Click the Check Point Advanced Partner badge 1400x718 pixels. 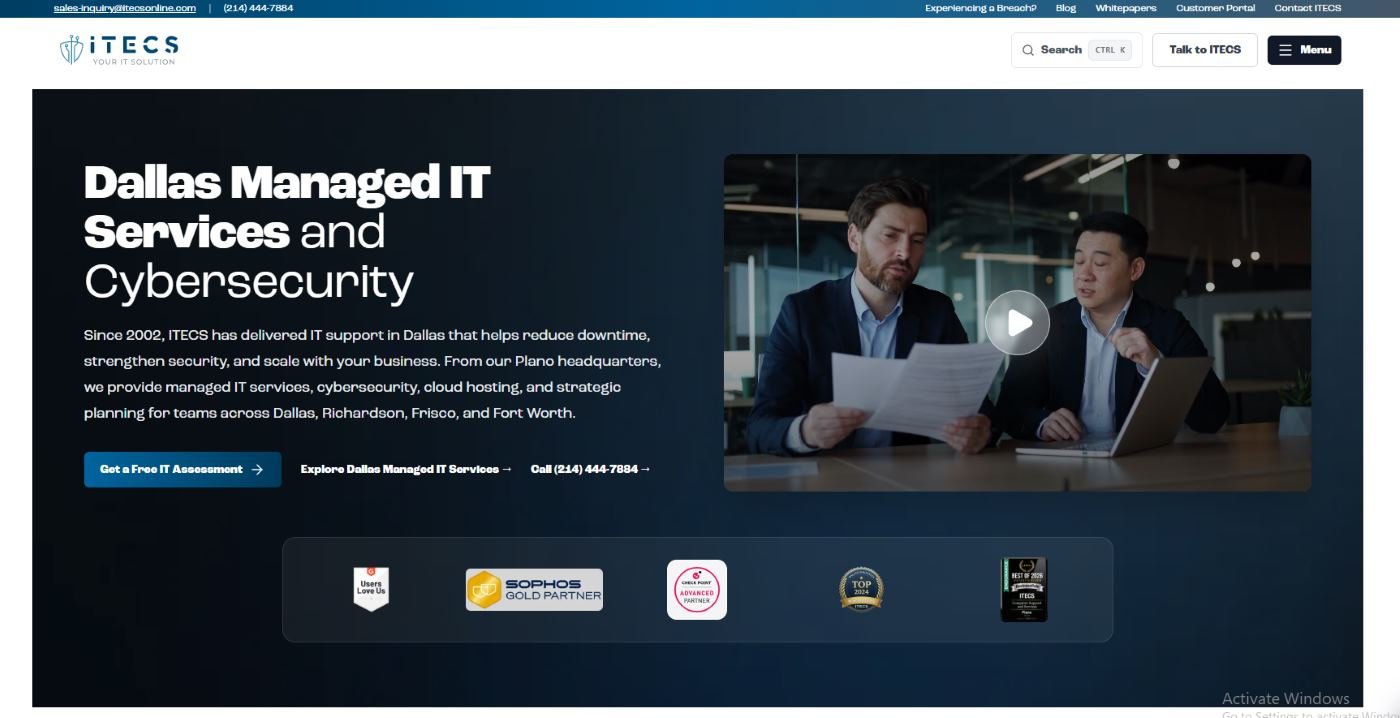coord(697,589)
